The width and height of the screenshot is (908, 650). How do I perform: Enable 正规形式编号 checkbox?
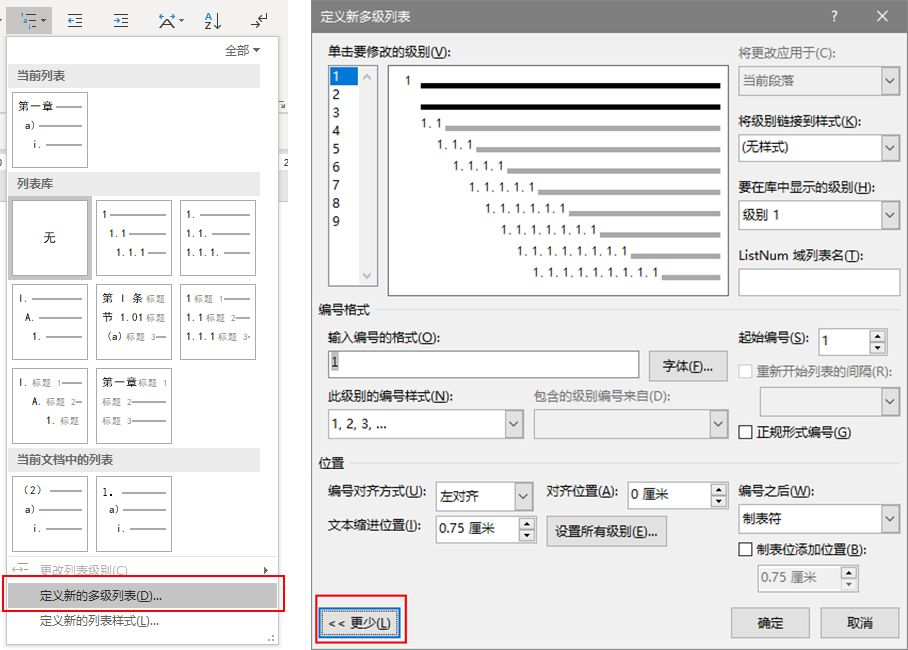pos(746,432)
